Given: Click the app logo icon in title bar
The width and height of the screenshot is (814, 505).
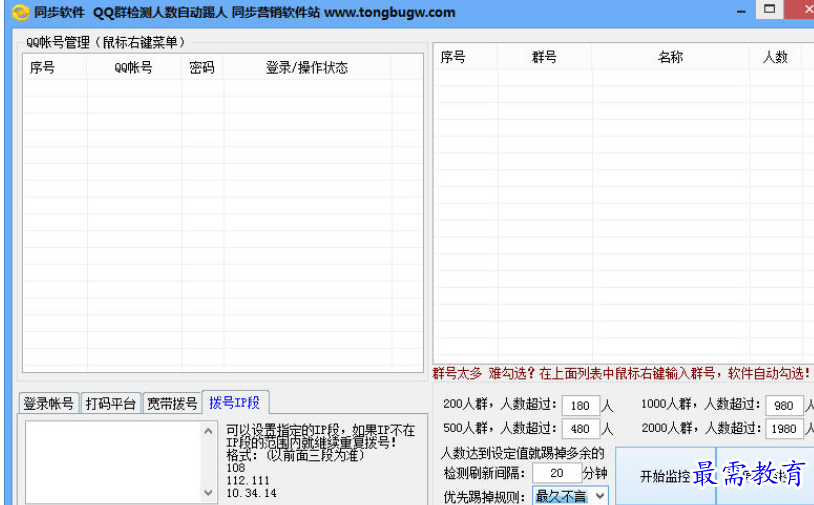Looking at the screenshot, I should pyautogui.click(x=20, y=12).
